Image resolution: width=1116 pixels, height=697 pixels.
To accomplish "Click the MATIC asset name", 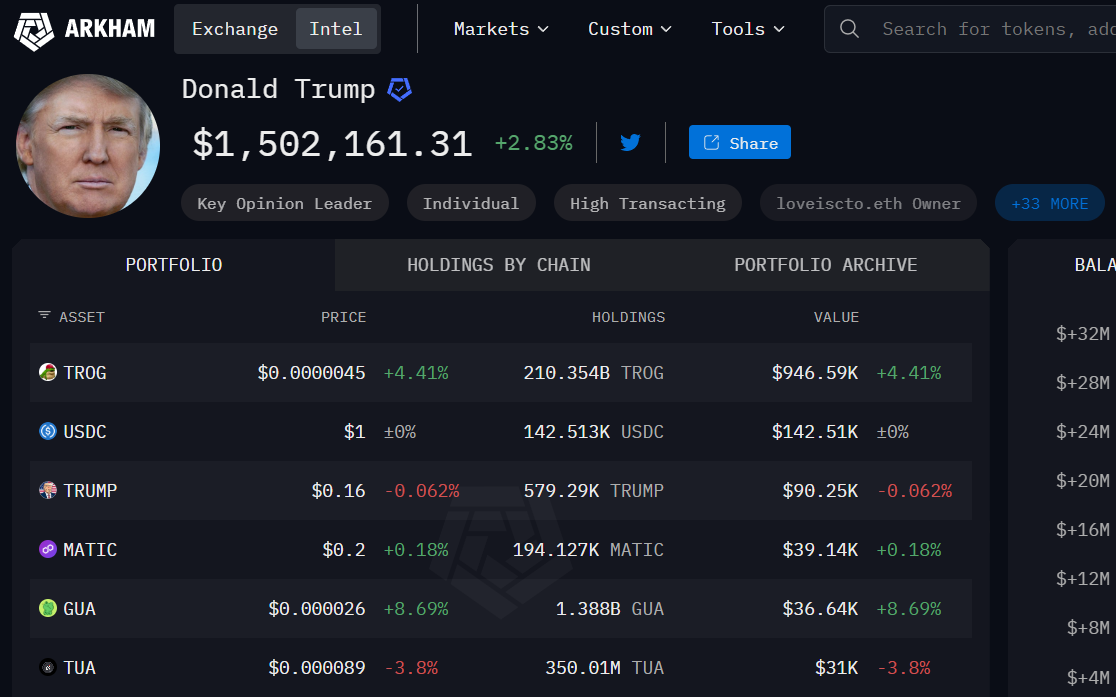I will click(x=90, y=550).
